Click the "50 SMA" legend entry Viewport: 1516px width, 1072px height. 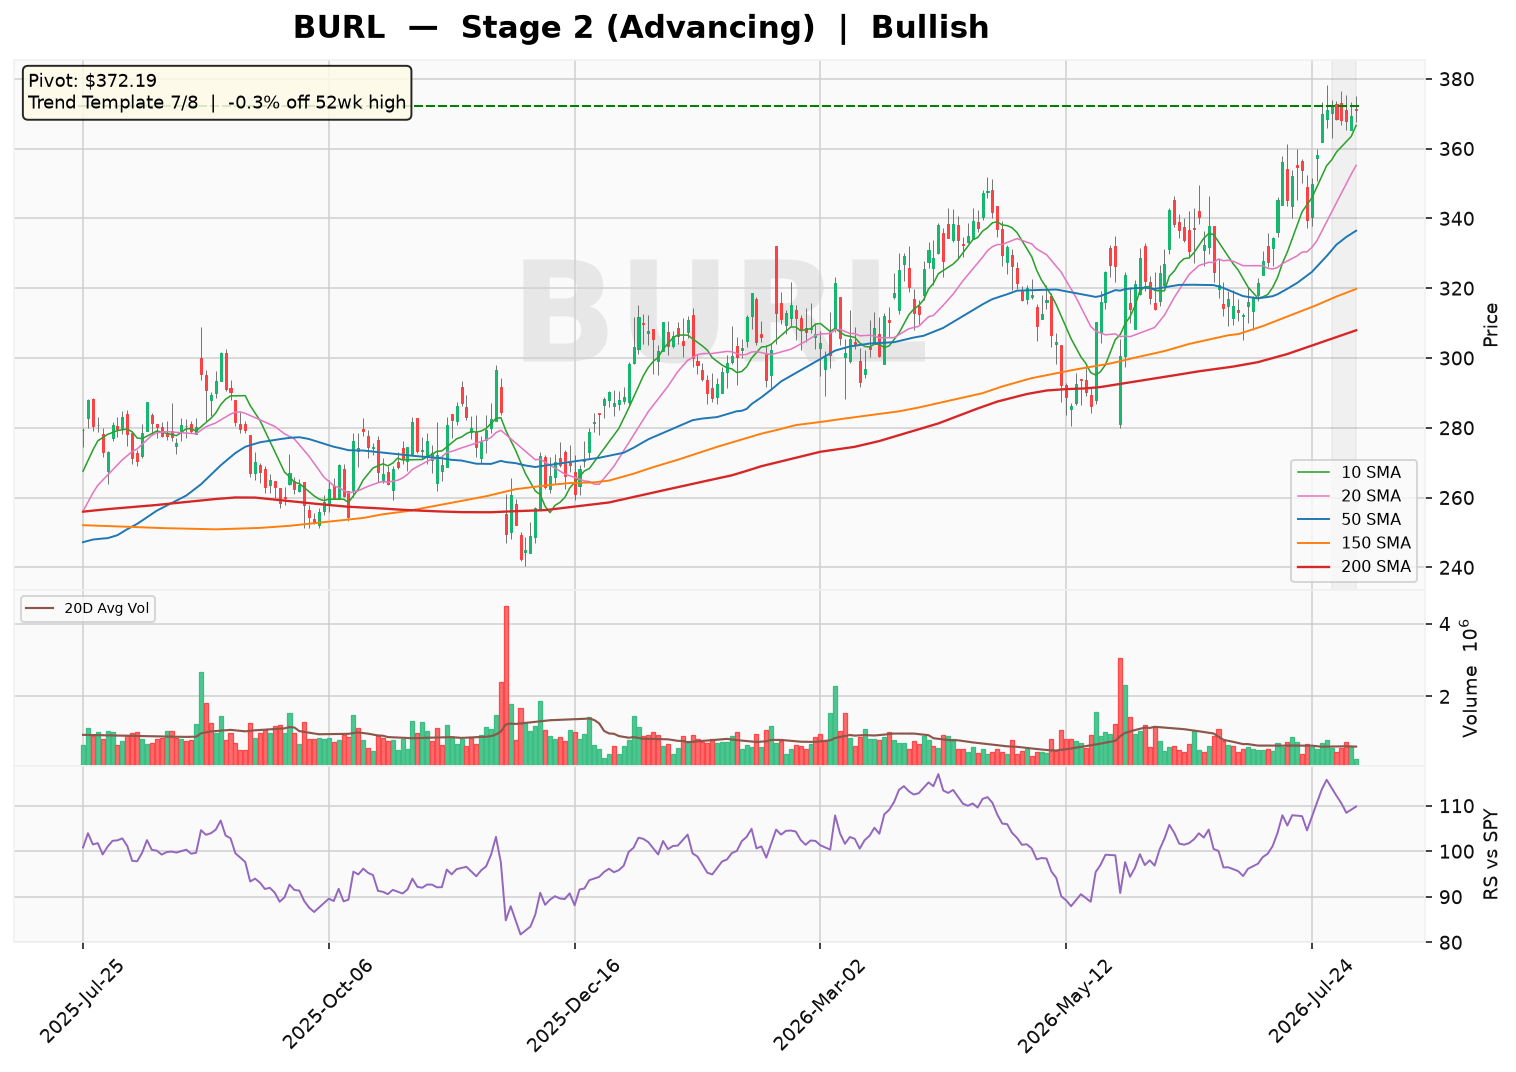(x=1353, y=520)
